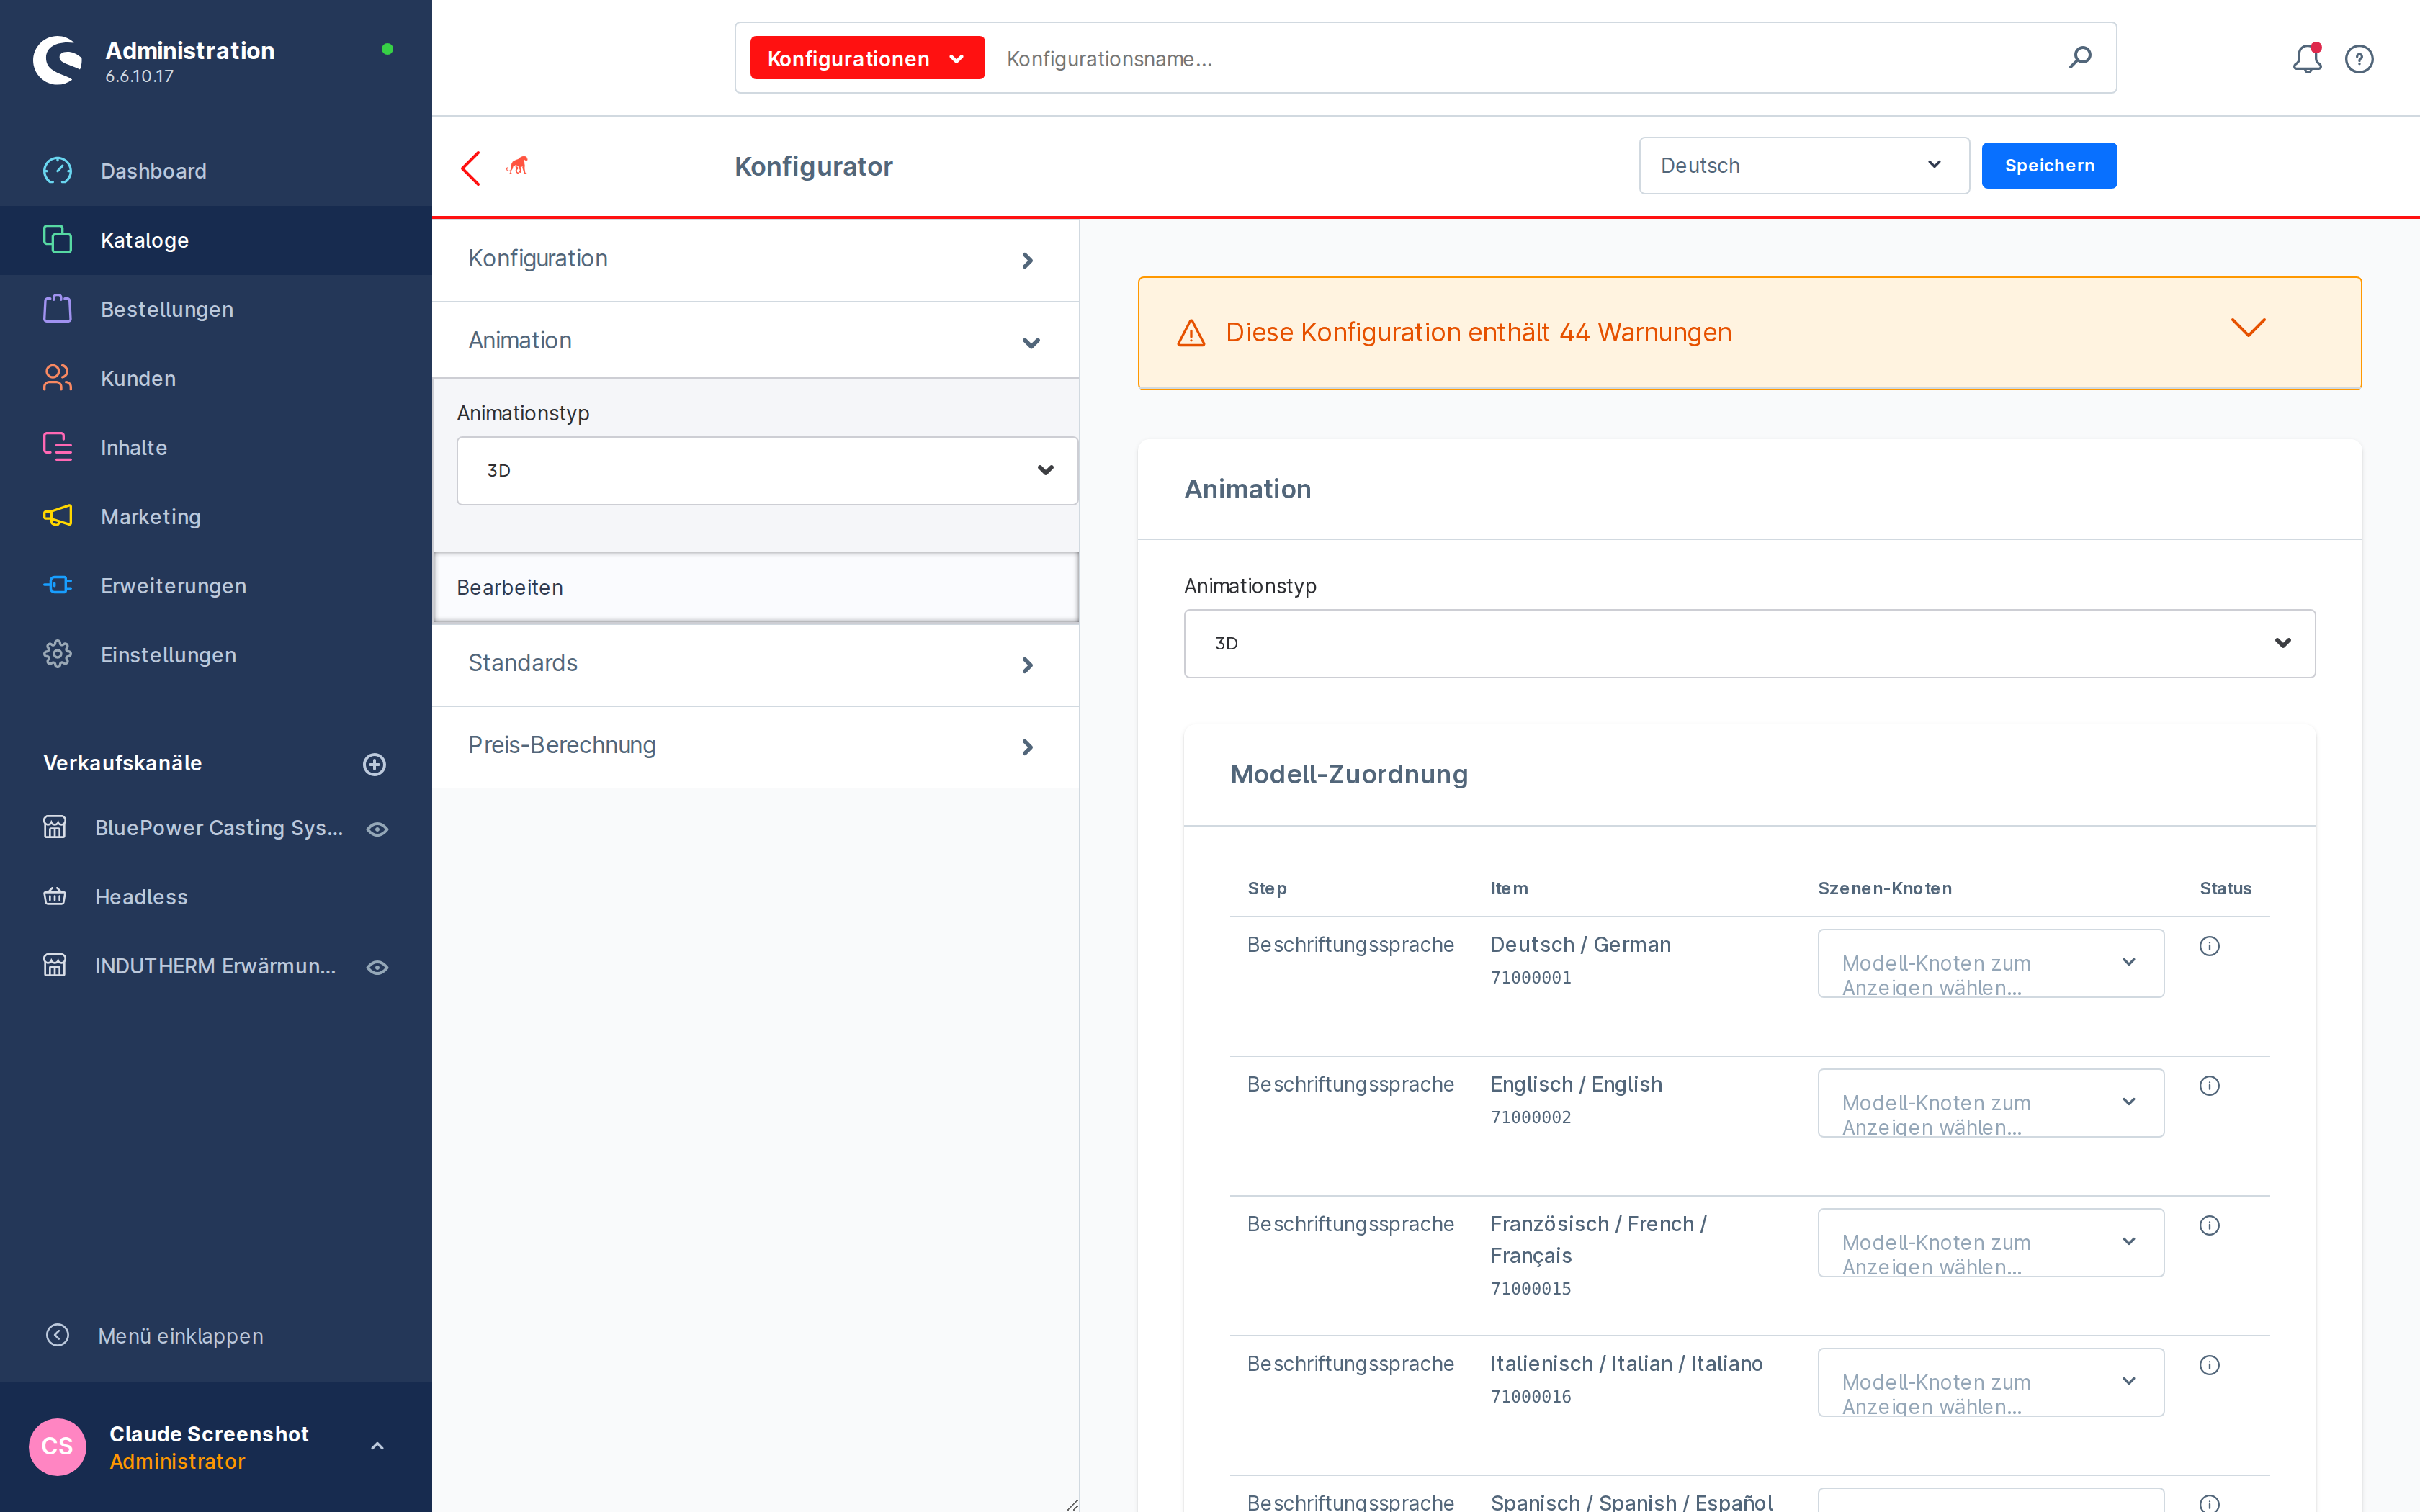The width and height of the screenshot is (2420, 1512).
Task: Expand the Preis-Berechnung section
Action: click(755, 746)
